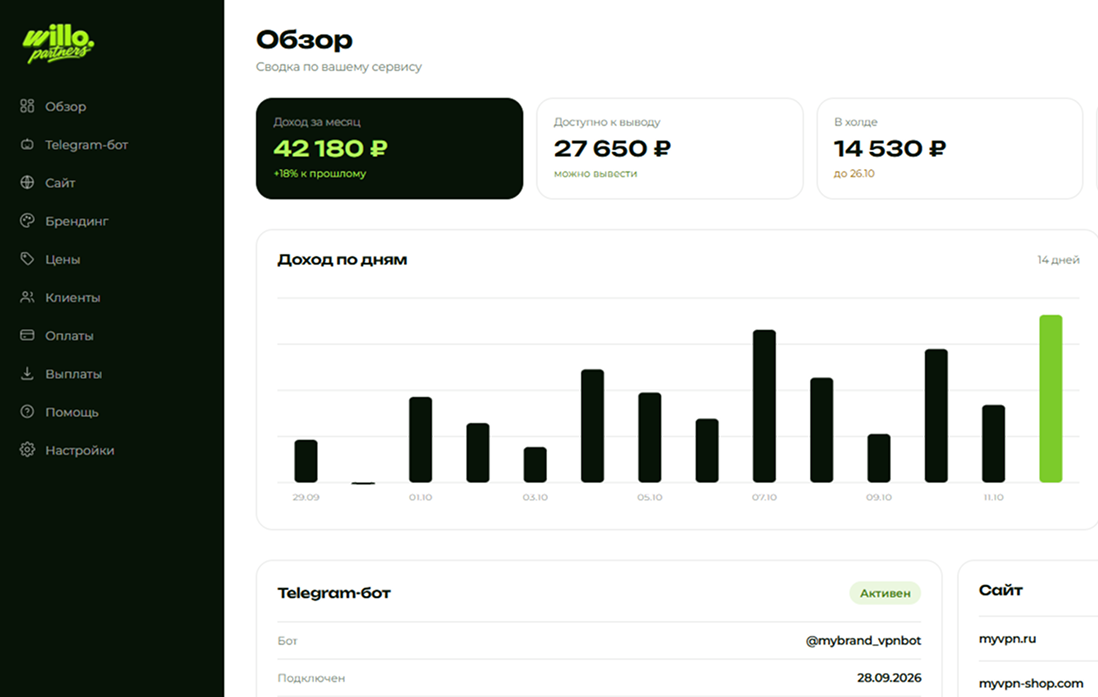Click the Доход по дням chart heading
Viewport: 1098px width, 697px height.
click(x=342, y=260)
